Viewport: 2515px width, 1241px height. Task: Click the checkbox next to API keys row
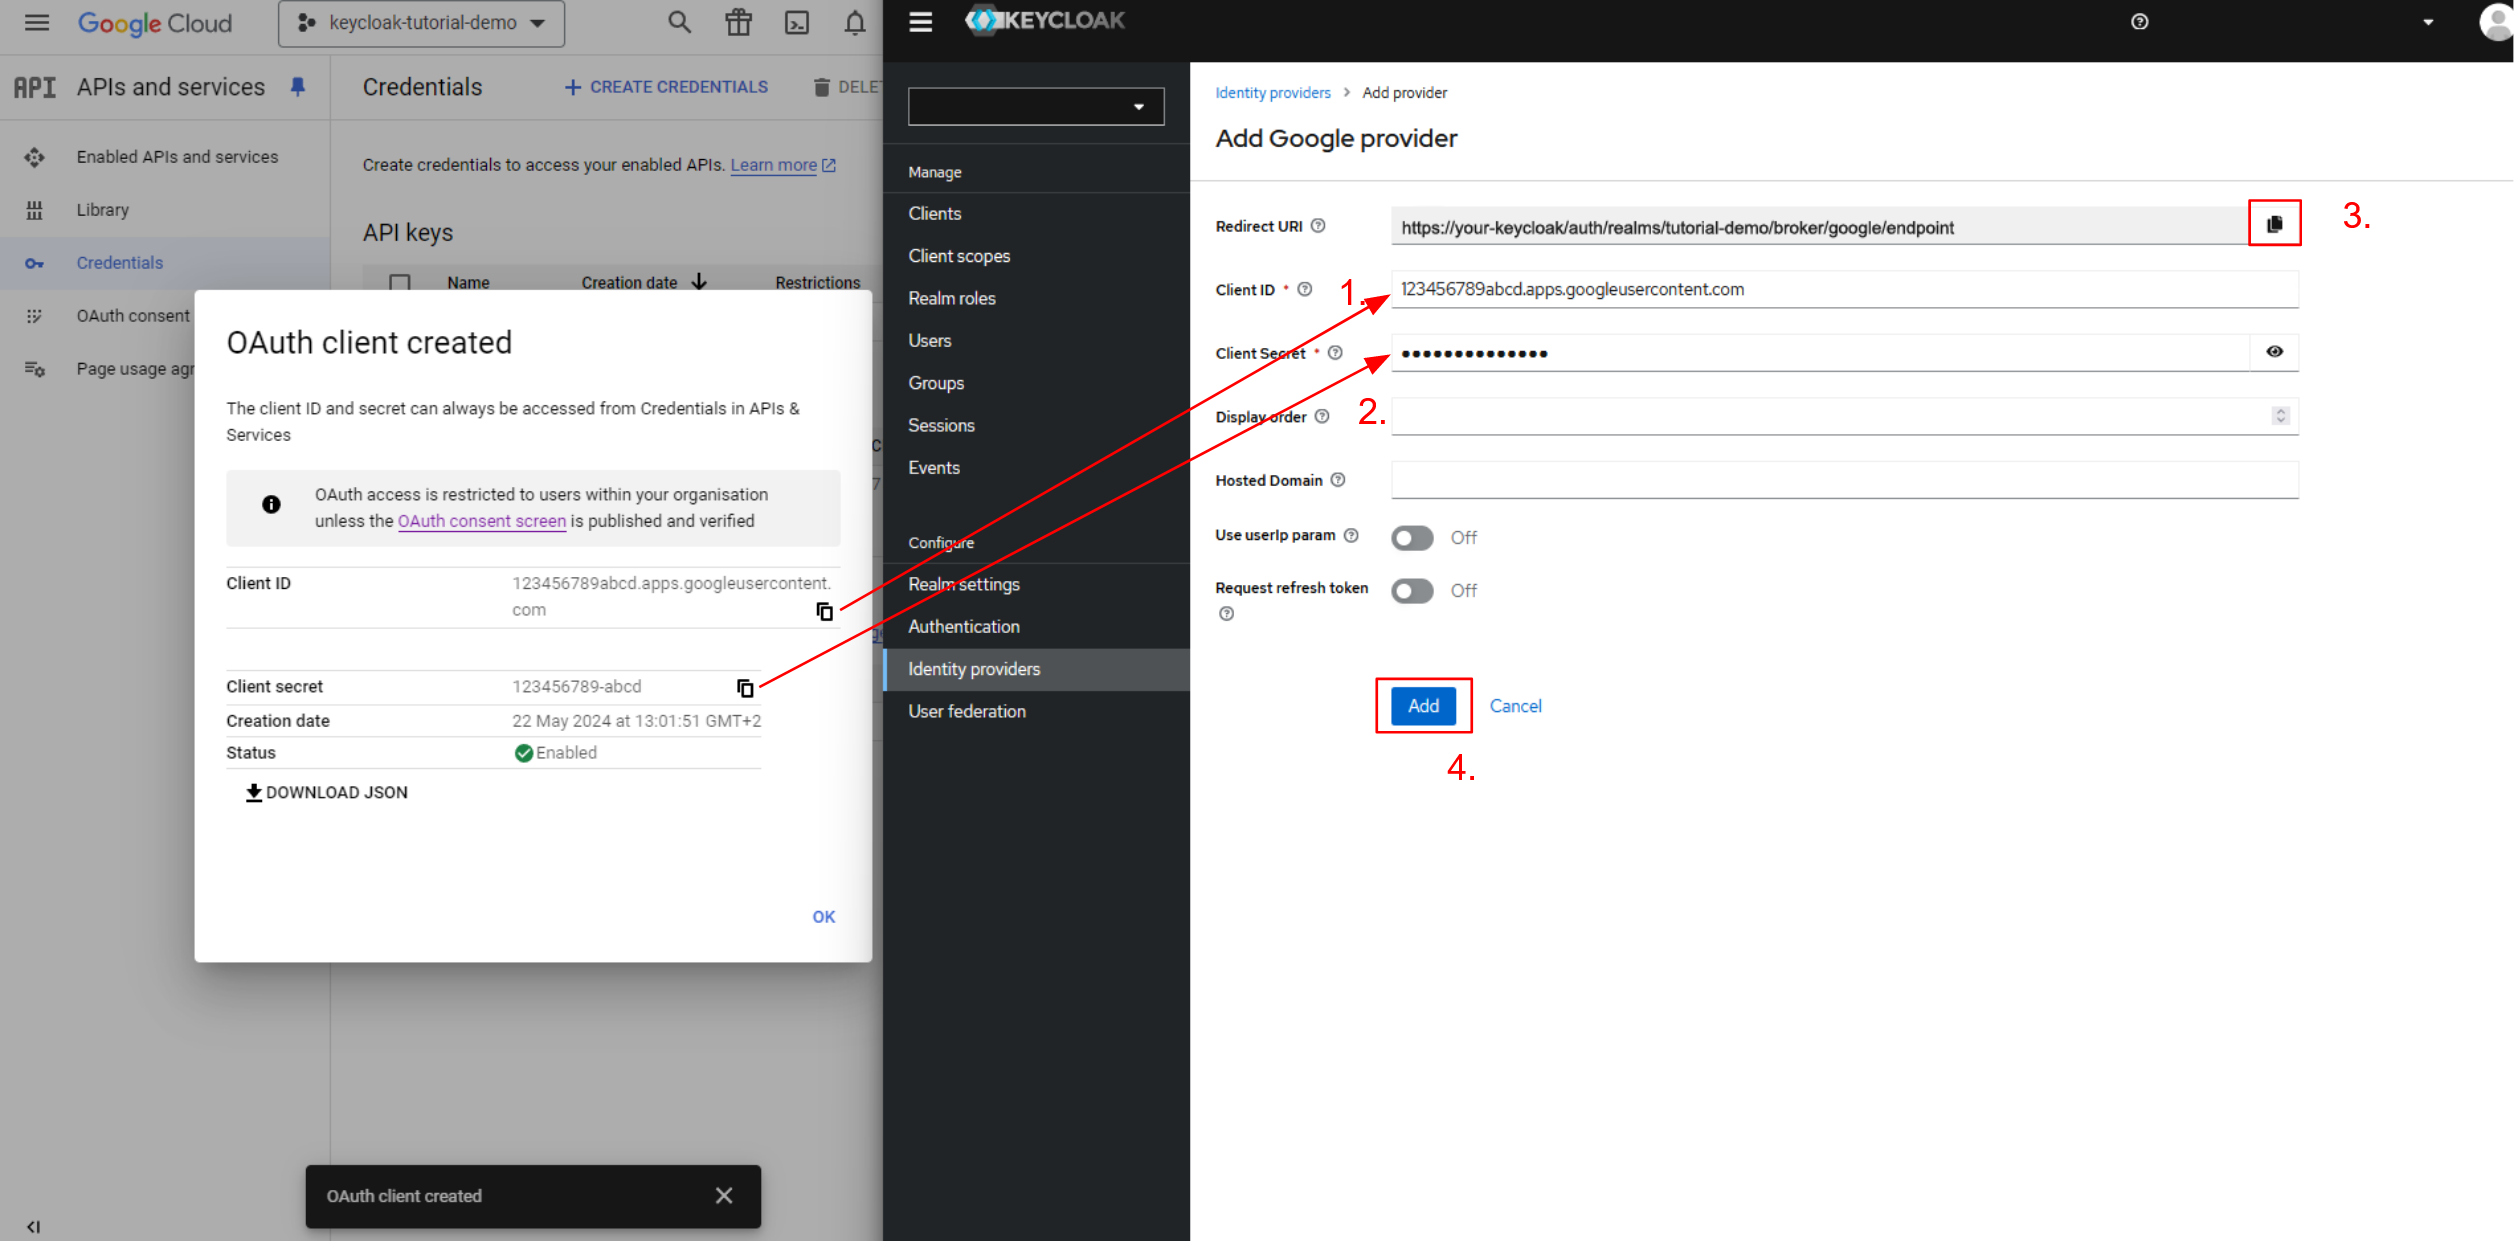pos(401,282)
